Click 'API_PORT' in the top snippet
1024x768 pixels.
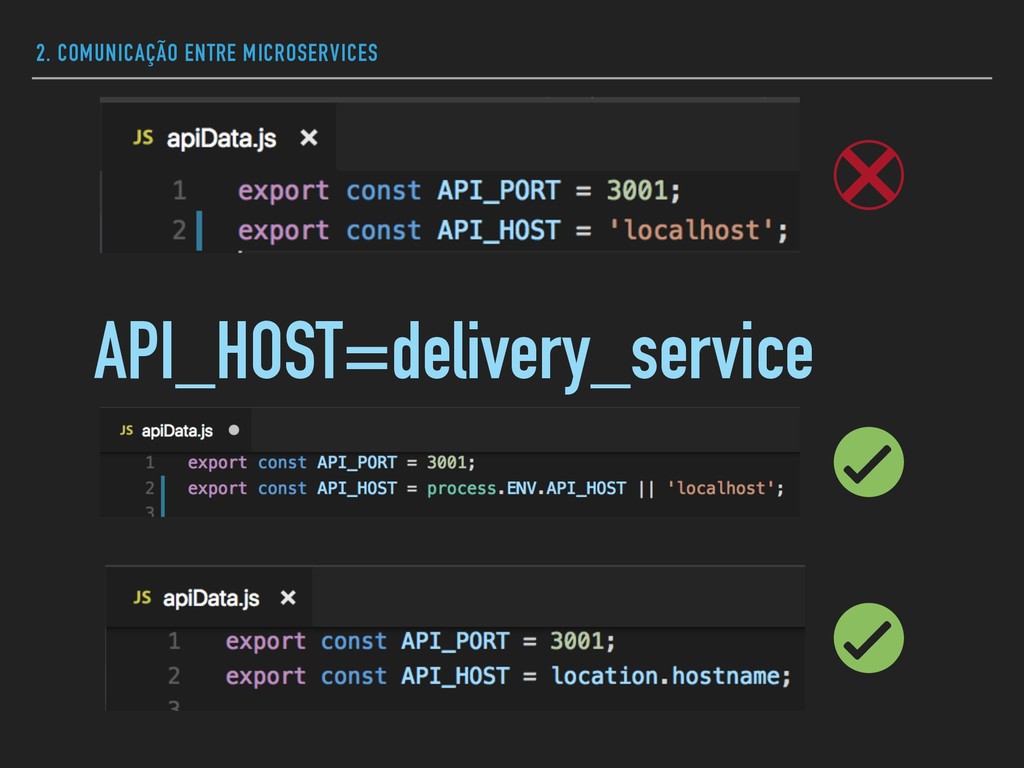click(x=498, y=191)
